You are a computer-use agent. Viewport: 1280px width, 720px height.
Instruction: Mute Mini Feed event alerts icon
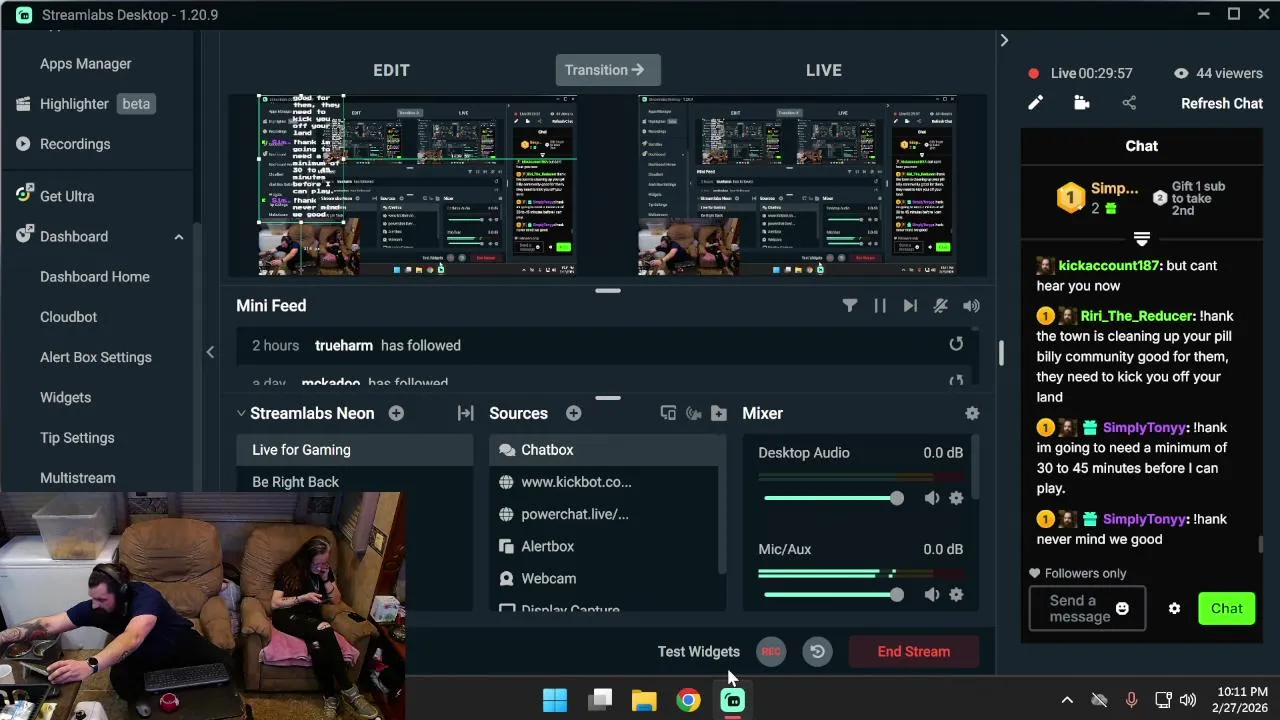tap(940, 306)
